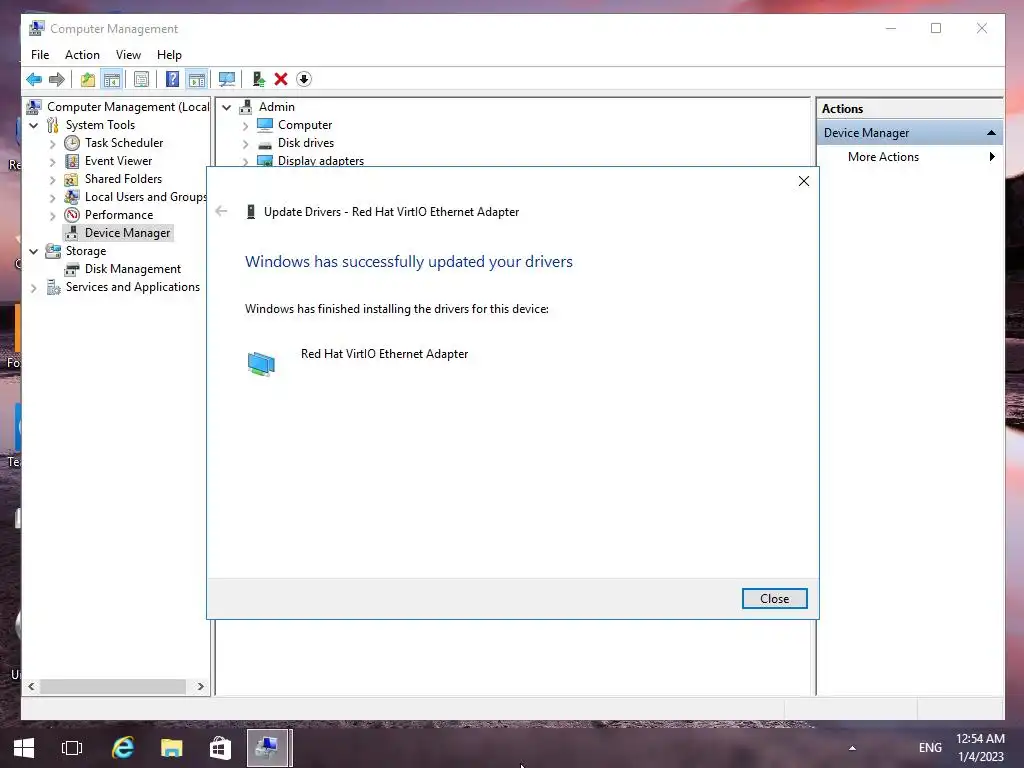Open File Explorer from taskbar
1024x768 pixels.
coord(172,748)
